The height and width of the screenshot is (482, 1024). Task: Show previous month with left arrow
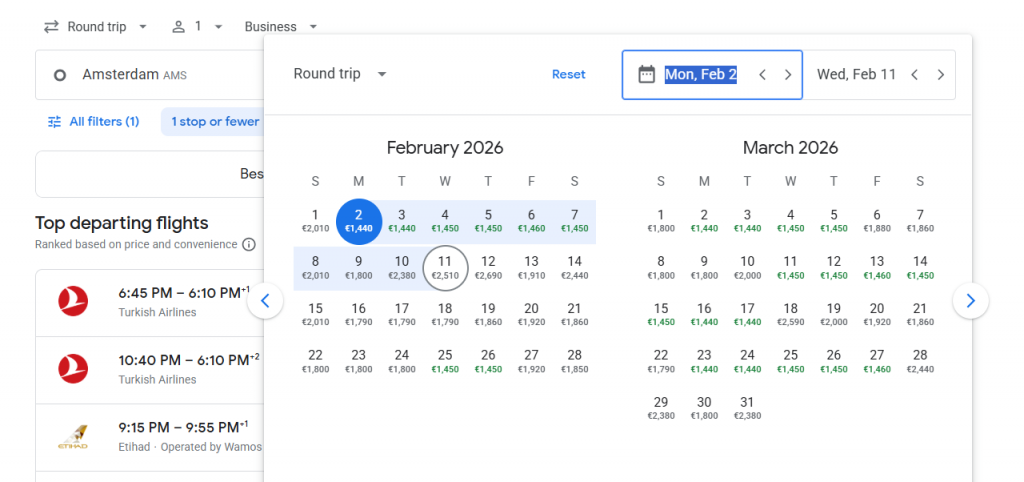[x=265, y=300]
